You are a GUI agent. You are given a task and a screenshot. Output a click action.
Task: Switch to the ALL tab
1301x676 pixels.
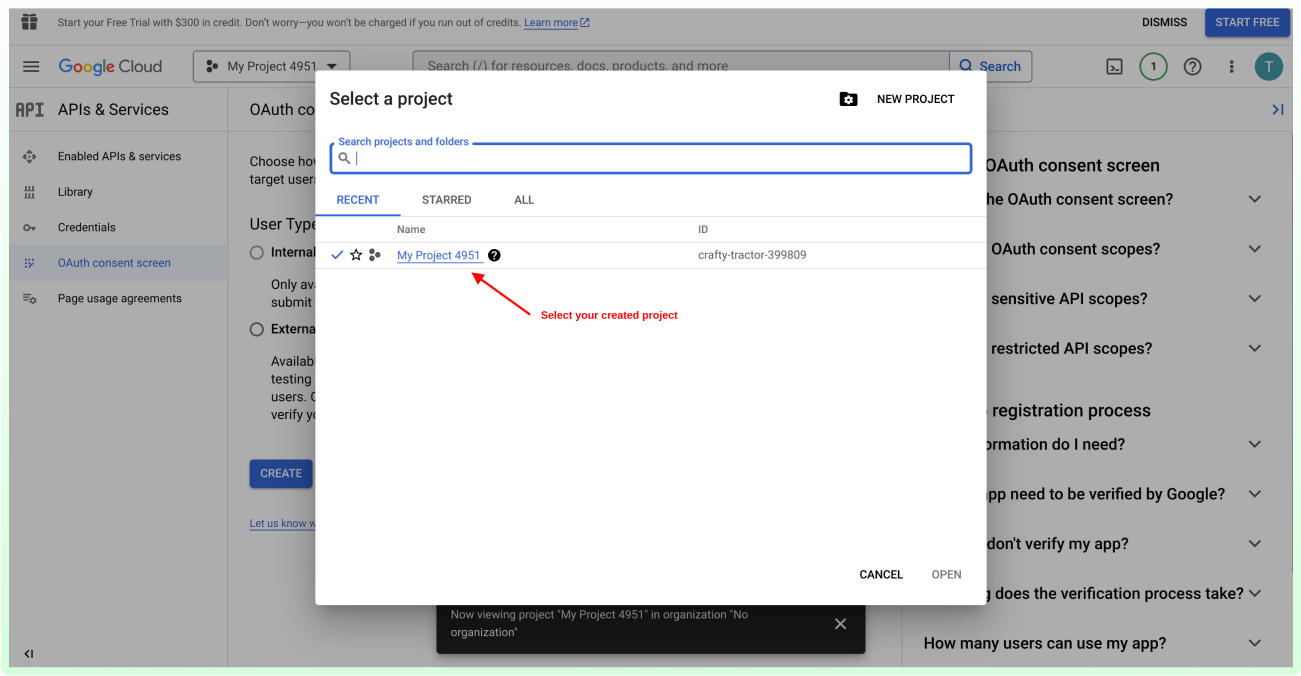tap(524, 199)
